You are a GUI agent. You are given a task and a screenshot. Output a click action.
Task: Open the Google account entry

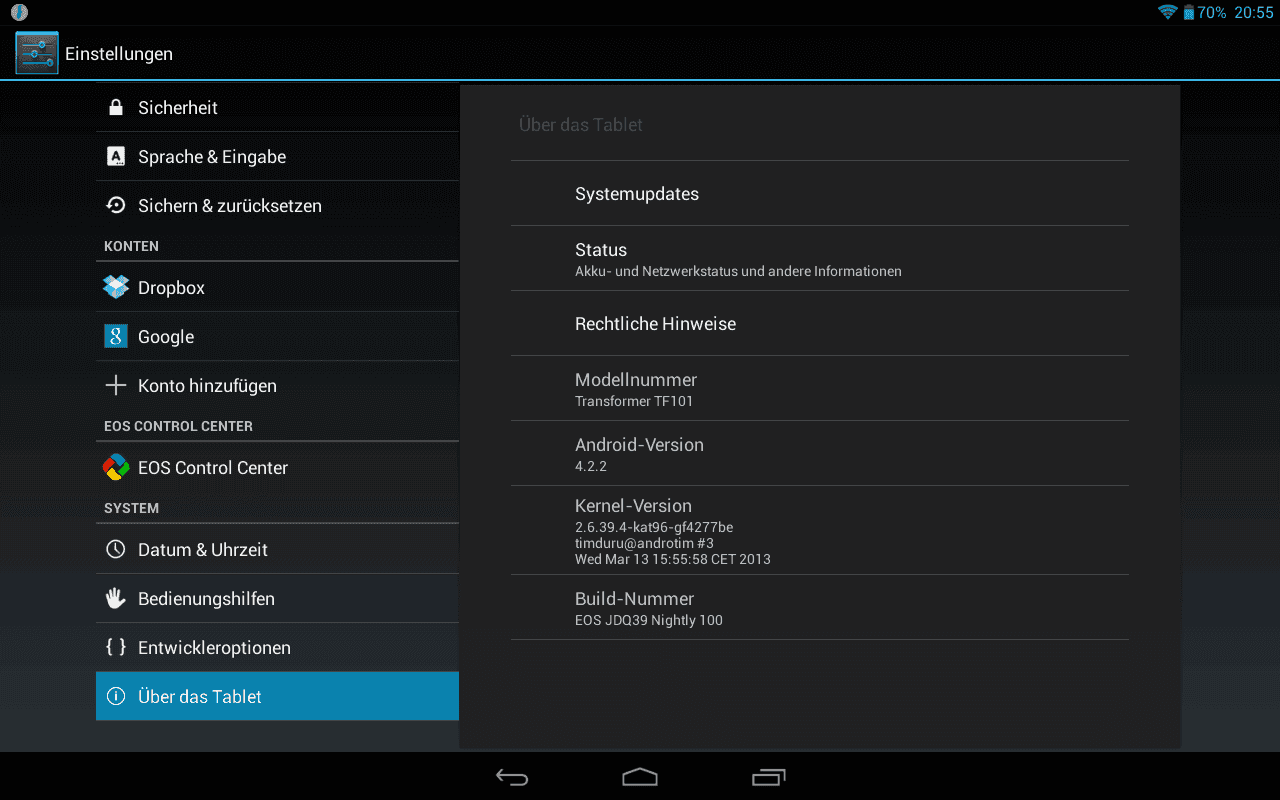pos(277,336)
